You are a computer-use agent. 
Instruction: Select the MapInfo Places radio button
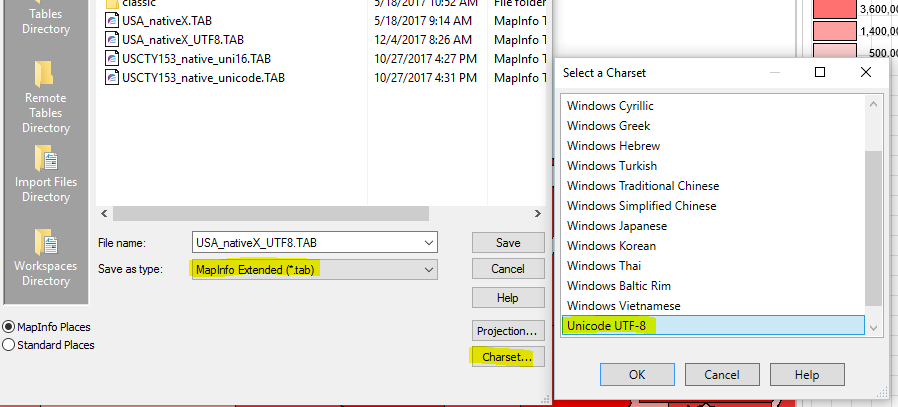pos(9,327)
